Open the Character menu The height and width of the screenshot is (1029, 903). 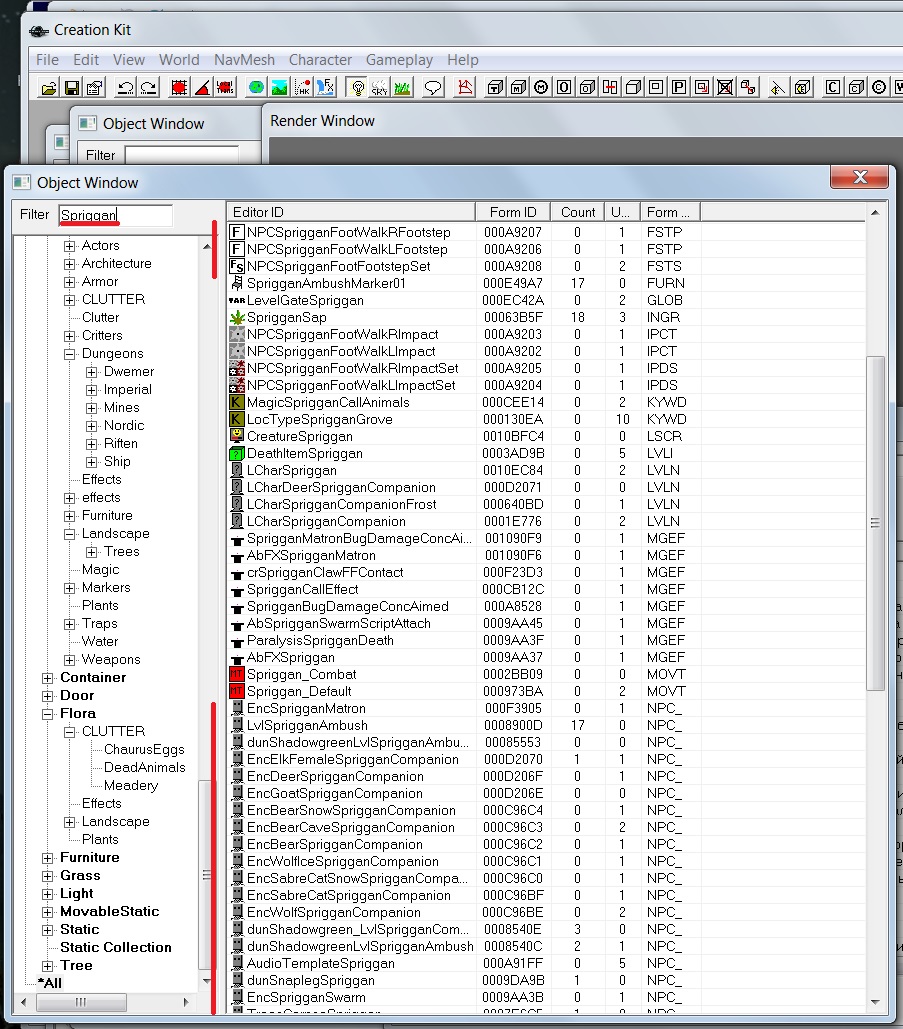[x=320, y=60]
